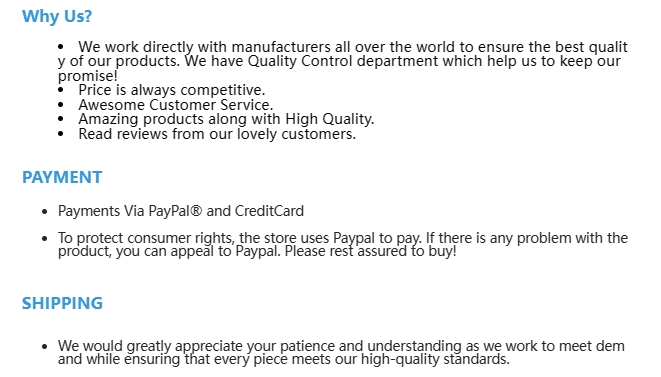This screenshot has width=661, height=377.
Task: Click the bullet before 'We work directly'
Action: 61,46
